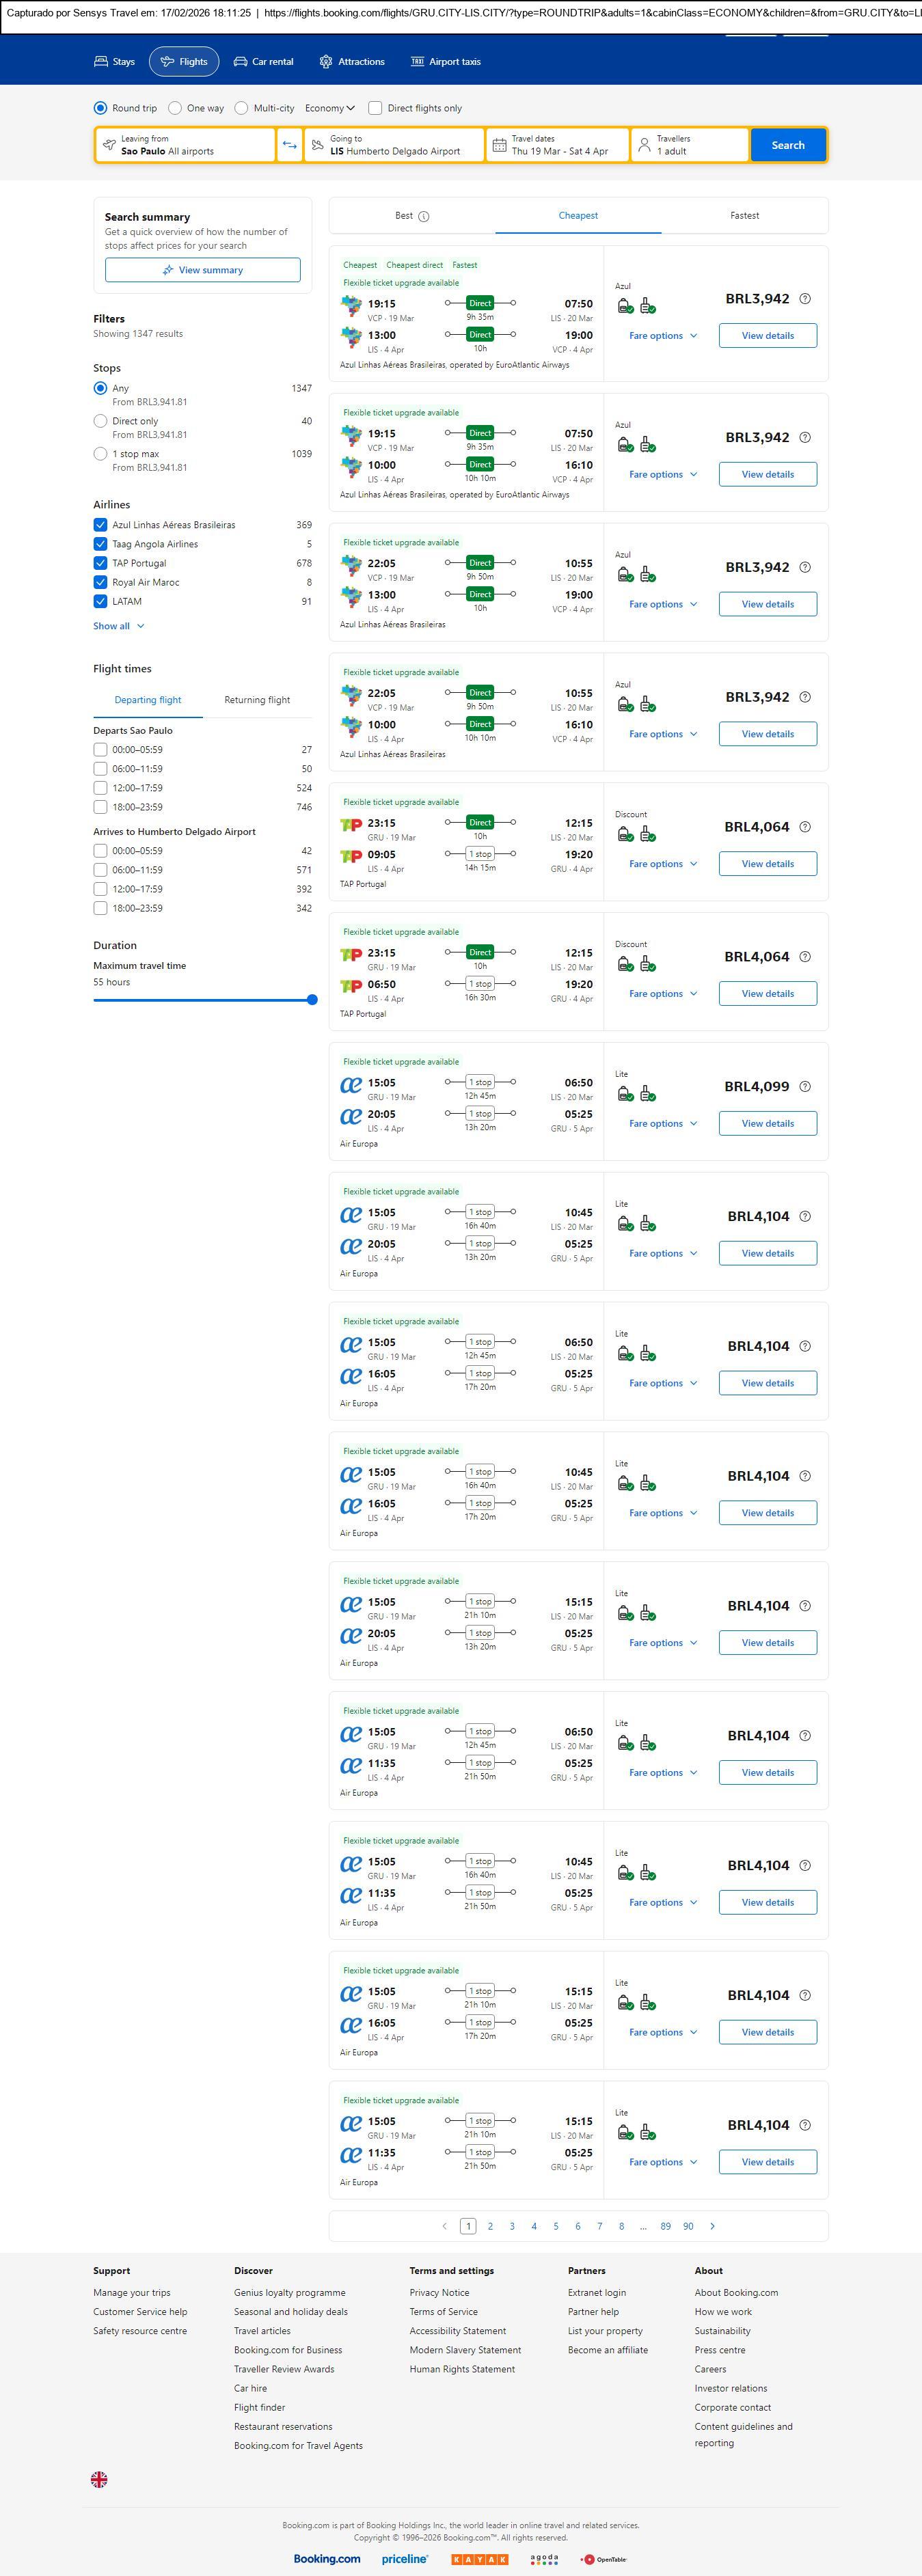
Task: Click the swap origin and destination arrows icon
Action: point(289,145)
